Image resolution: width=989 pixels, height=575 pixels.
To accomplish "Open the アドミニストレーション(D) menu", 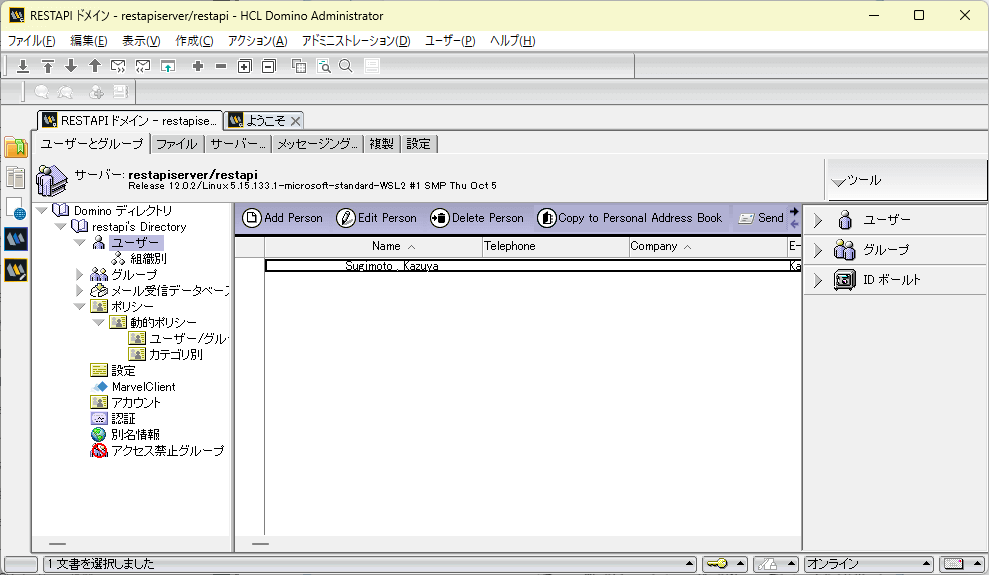I will coord(356,41).
